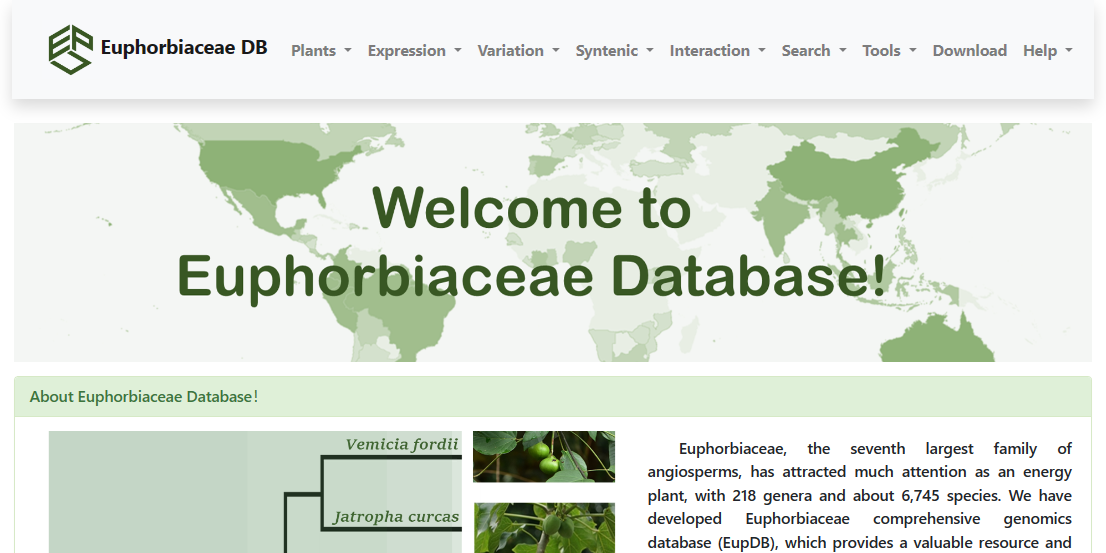Expand the Expression dropdown menu
This screenshot has height=553, width=1106.
[x=413, y=51]
